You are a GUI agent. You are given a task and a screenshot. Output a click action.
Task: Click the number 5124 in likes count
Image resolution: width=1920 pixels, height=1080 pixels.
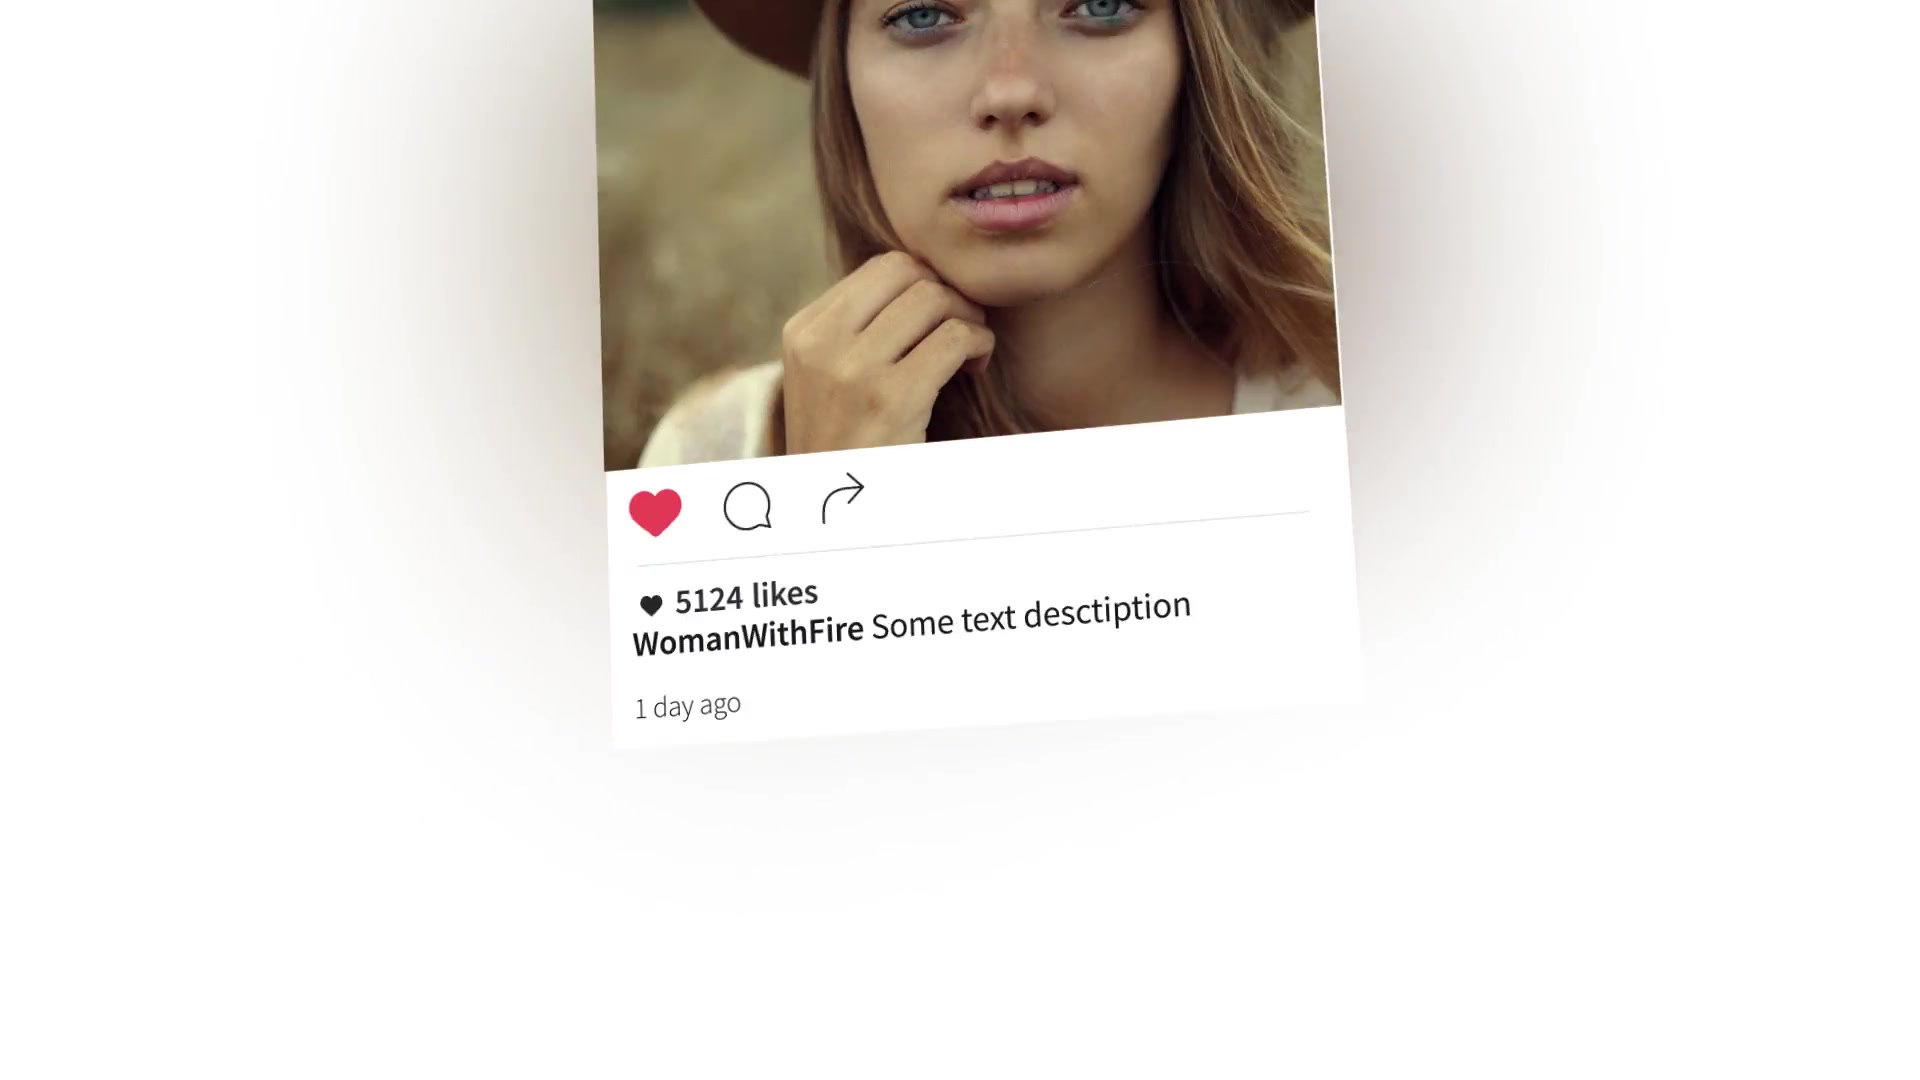click(709, 600)
